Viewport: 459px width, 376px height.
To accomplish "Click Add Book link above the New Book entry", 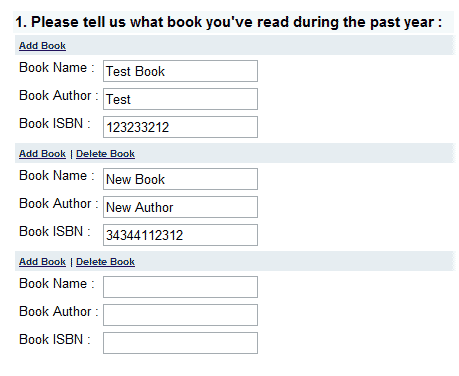I will coord(42,154).
